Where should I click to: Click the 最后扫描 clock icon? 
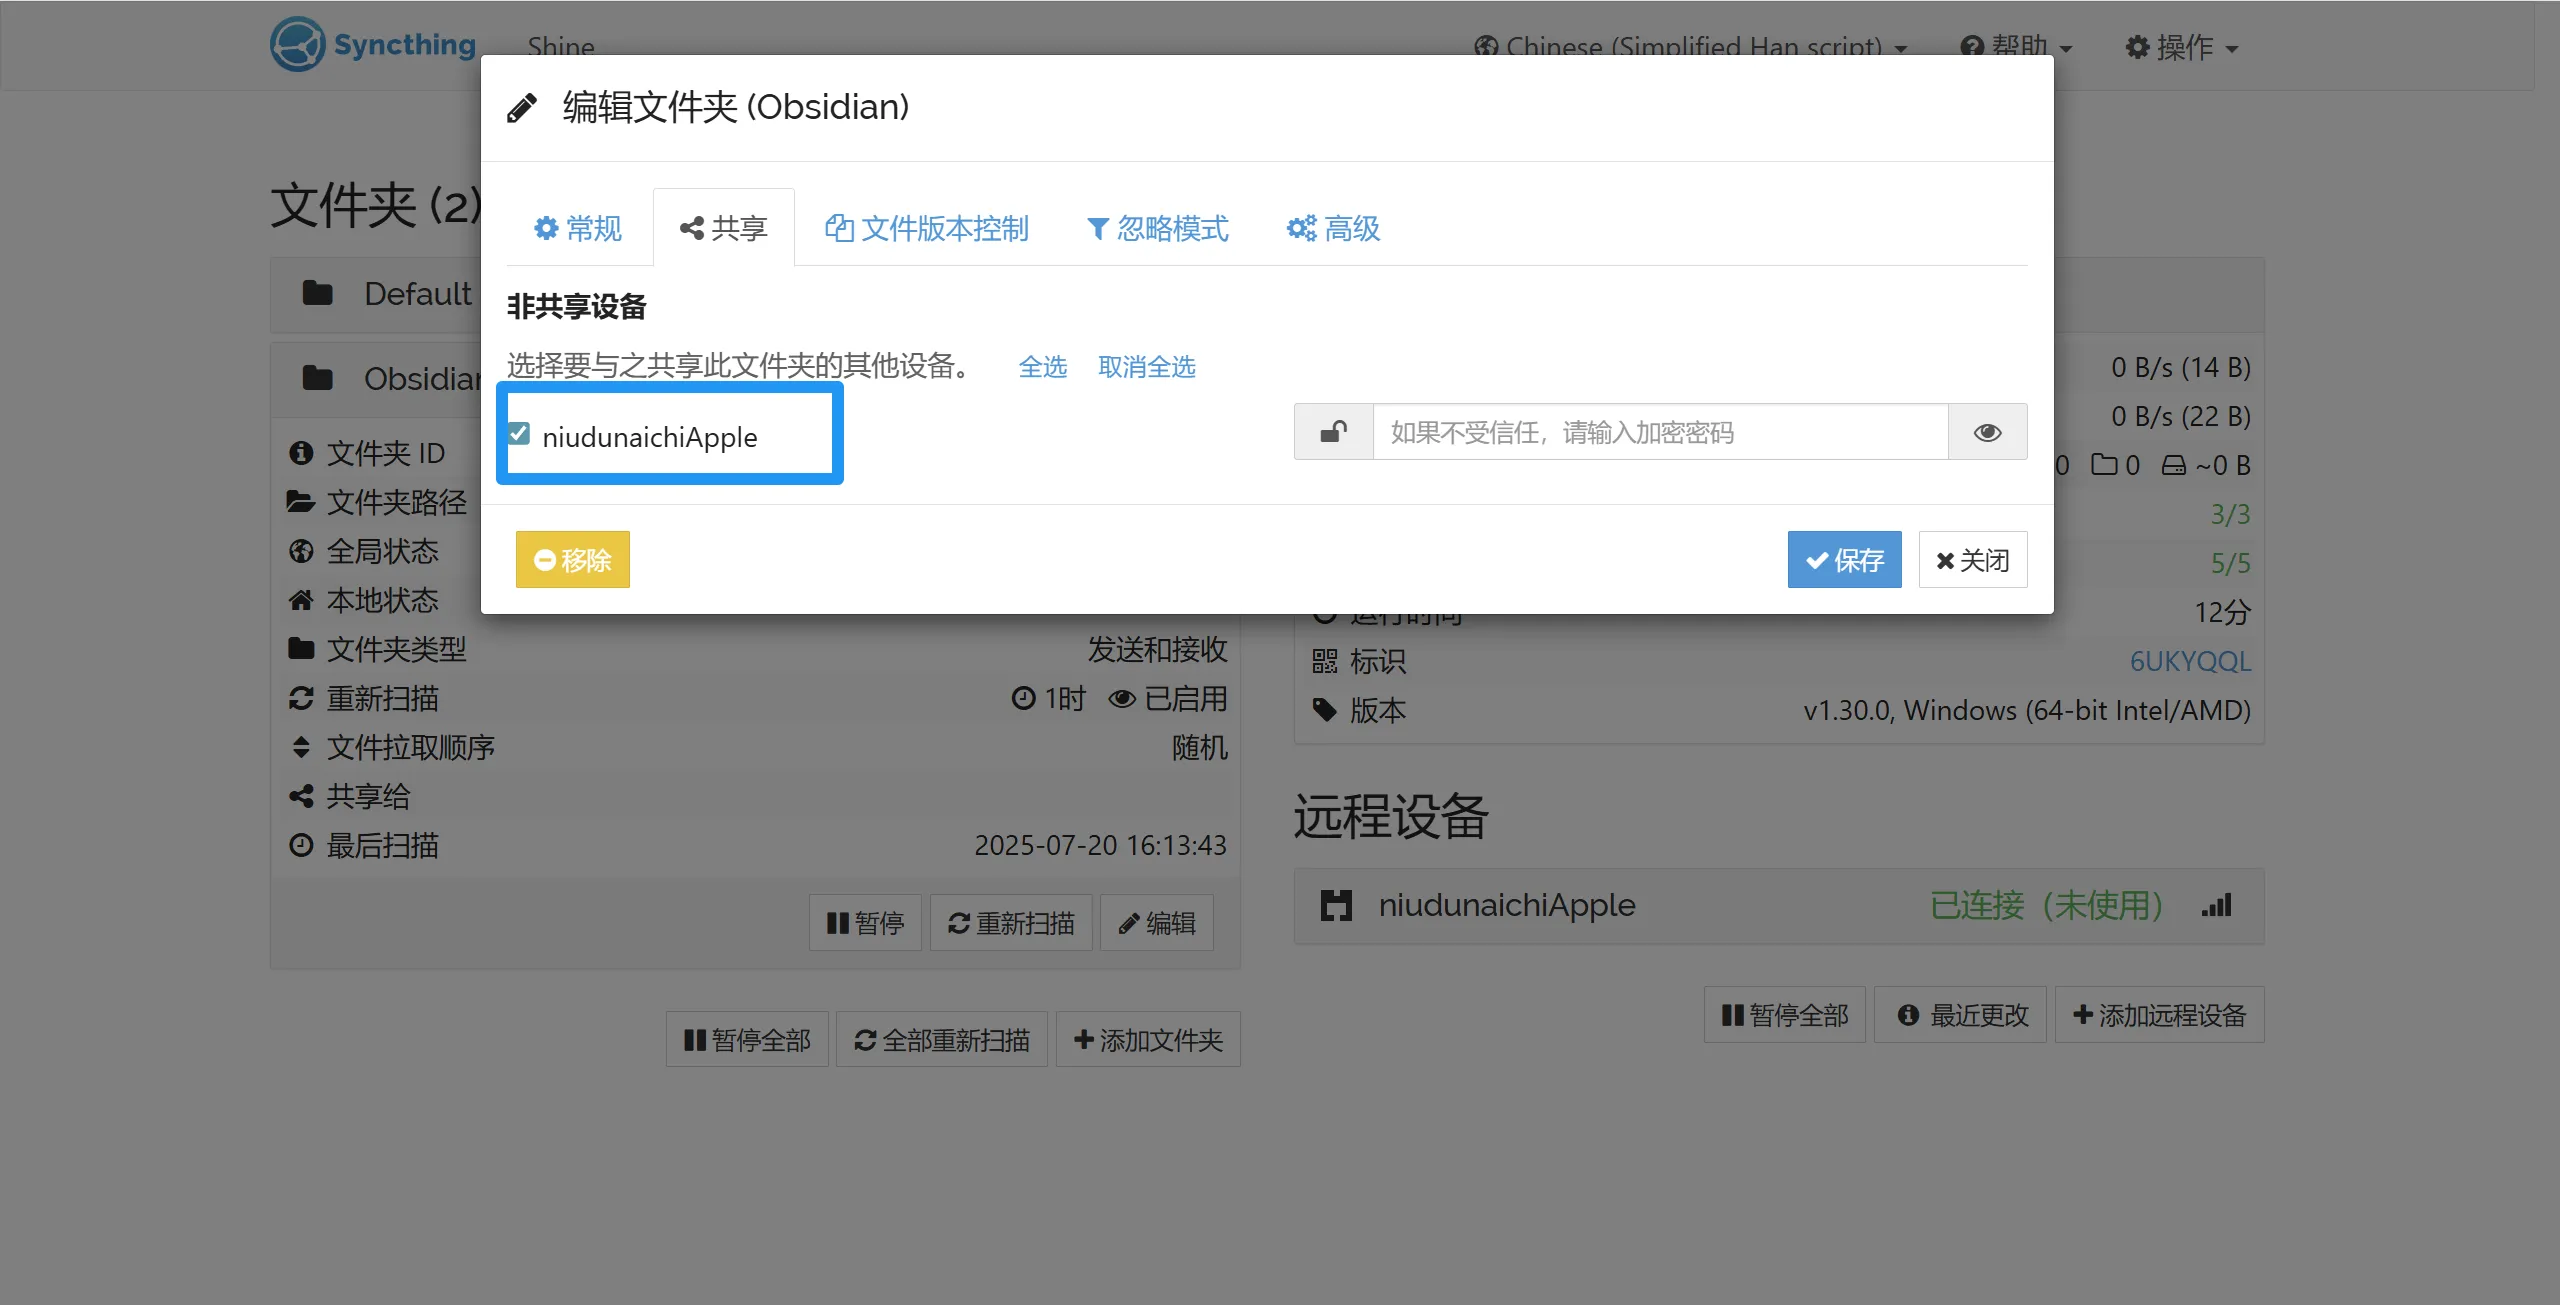coord(301,845)
